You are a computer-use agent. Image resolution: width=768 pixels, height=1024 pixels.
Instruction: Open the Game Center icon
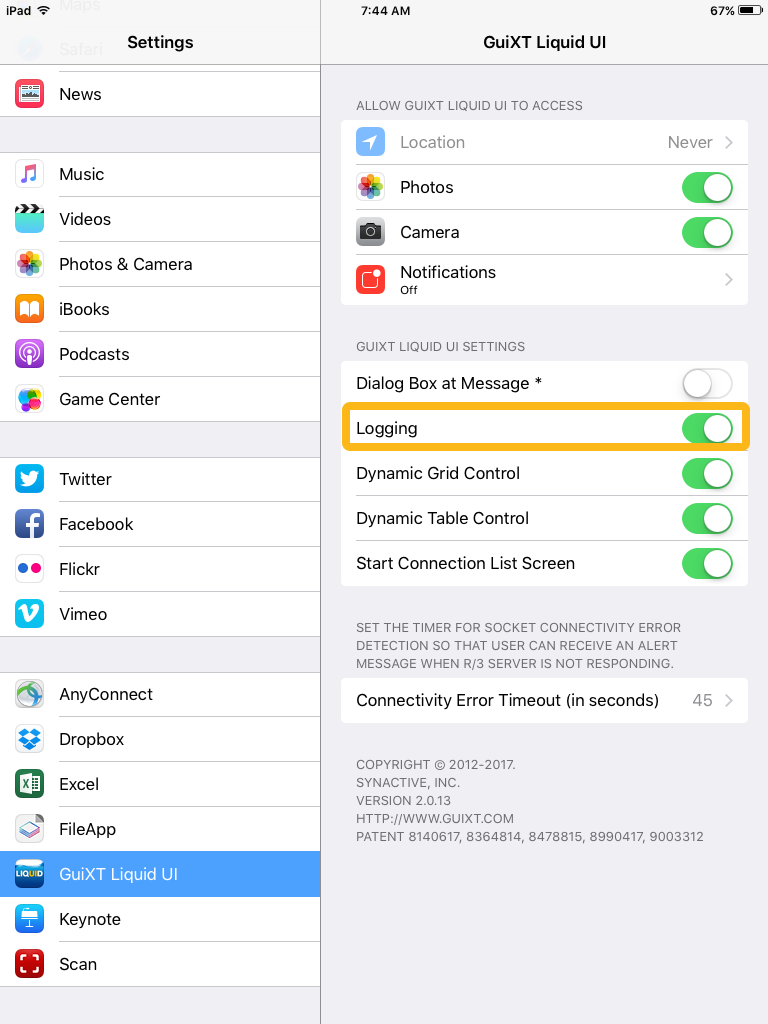29,399
